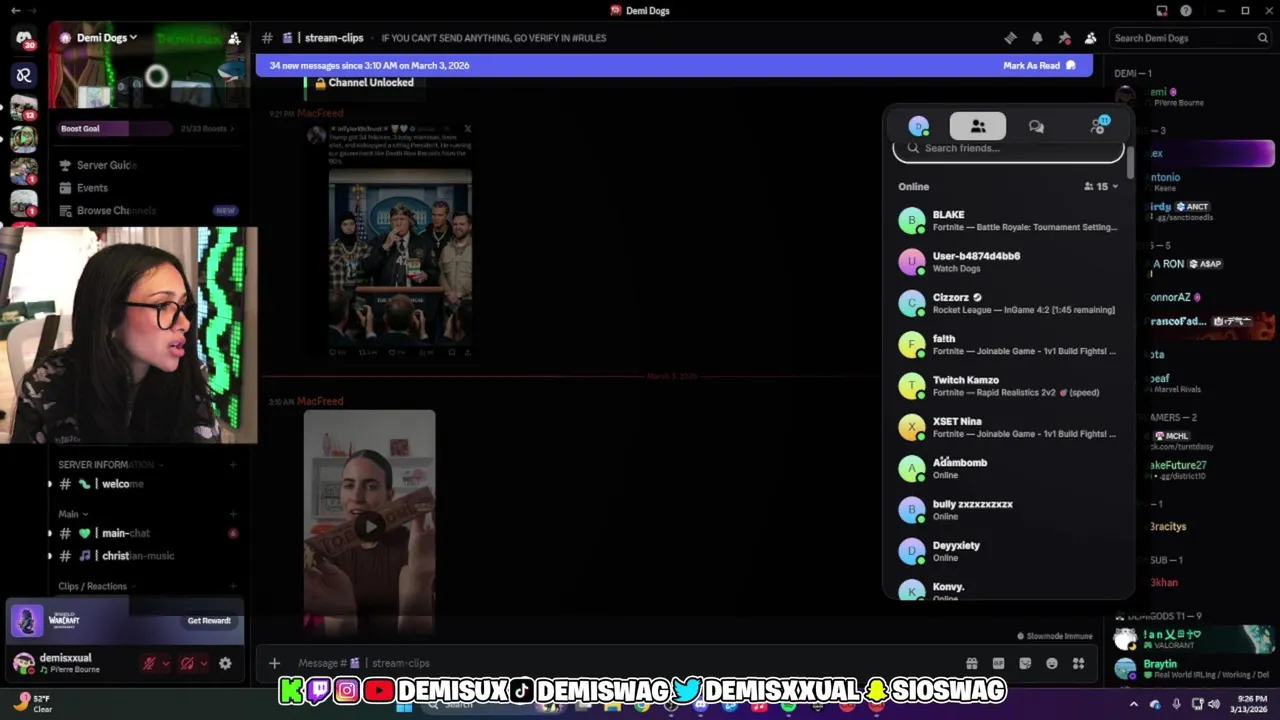The image size is (1280, 720).
Task: Click MacFreed username at 3:10 AM message
Action: tap(320, 401)
